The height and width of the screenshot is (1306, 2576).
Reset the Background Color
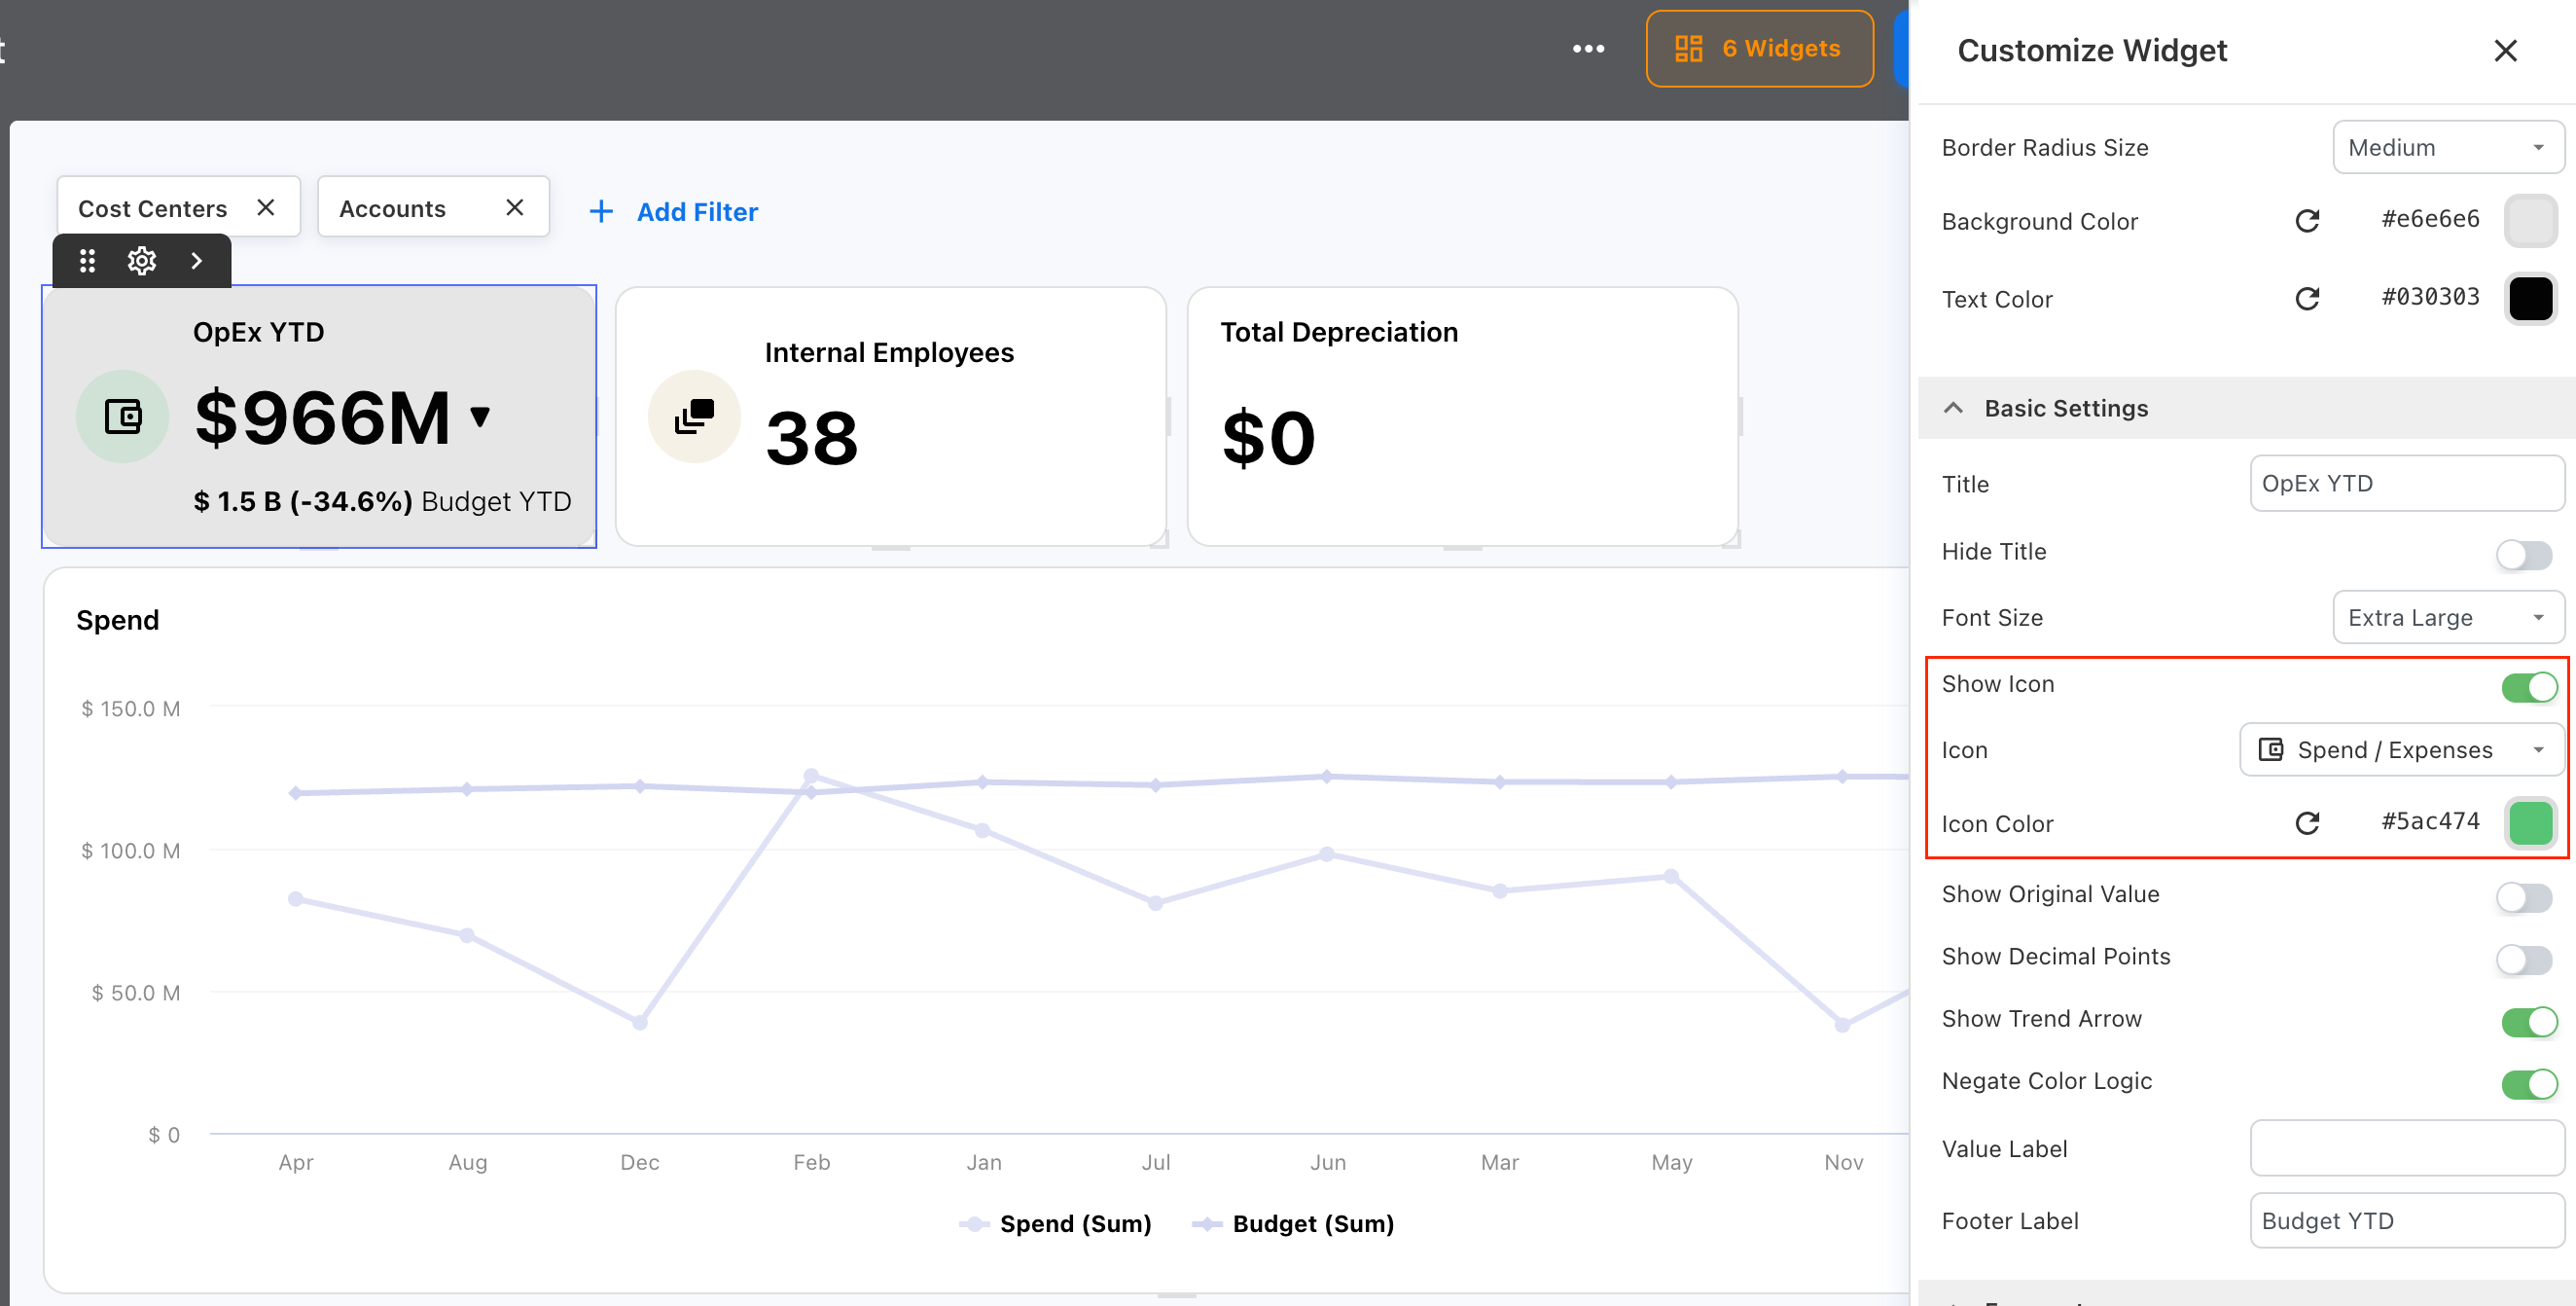(x=2306, y=220)
